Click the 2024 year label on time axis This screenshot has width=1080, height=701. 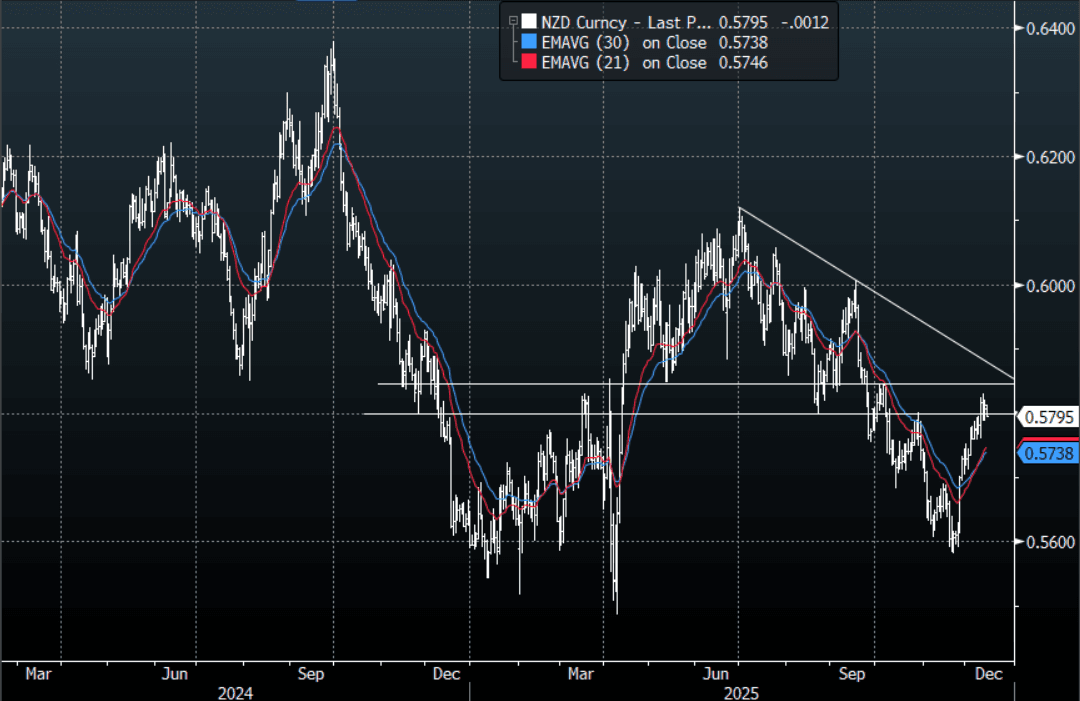pyautogui.click(x=235, y=693)
